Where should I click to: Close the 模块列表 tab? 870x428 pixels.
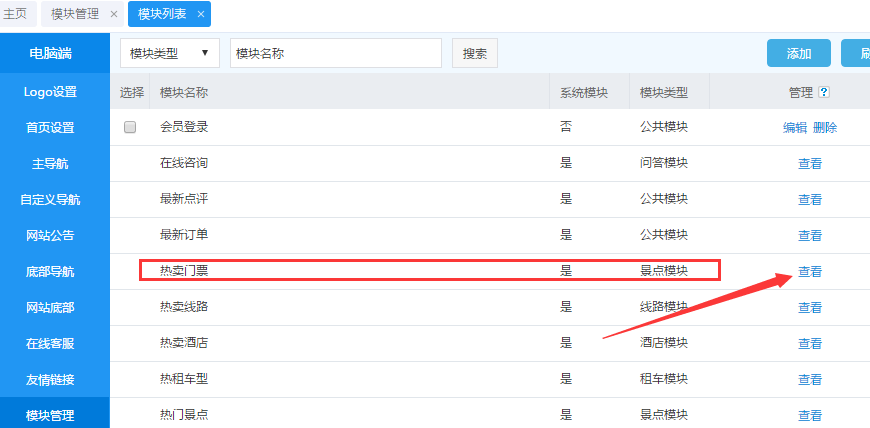[201, 14]
